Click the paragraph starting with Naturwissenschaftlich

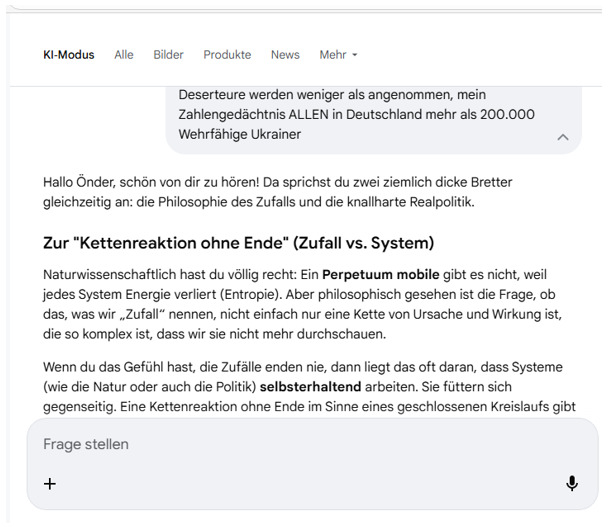click(300, 302)
